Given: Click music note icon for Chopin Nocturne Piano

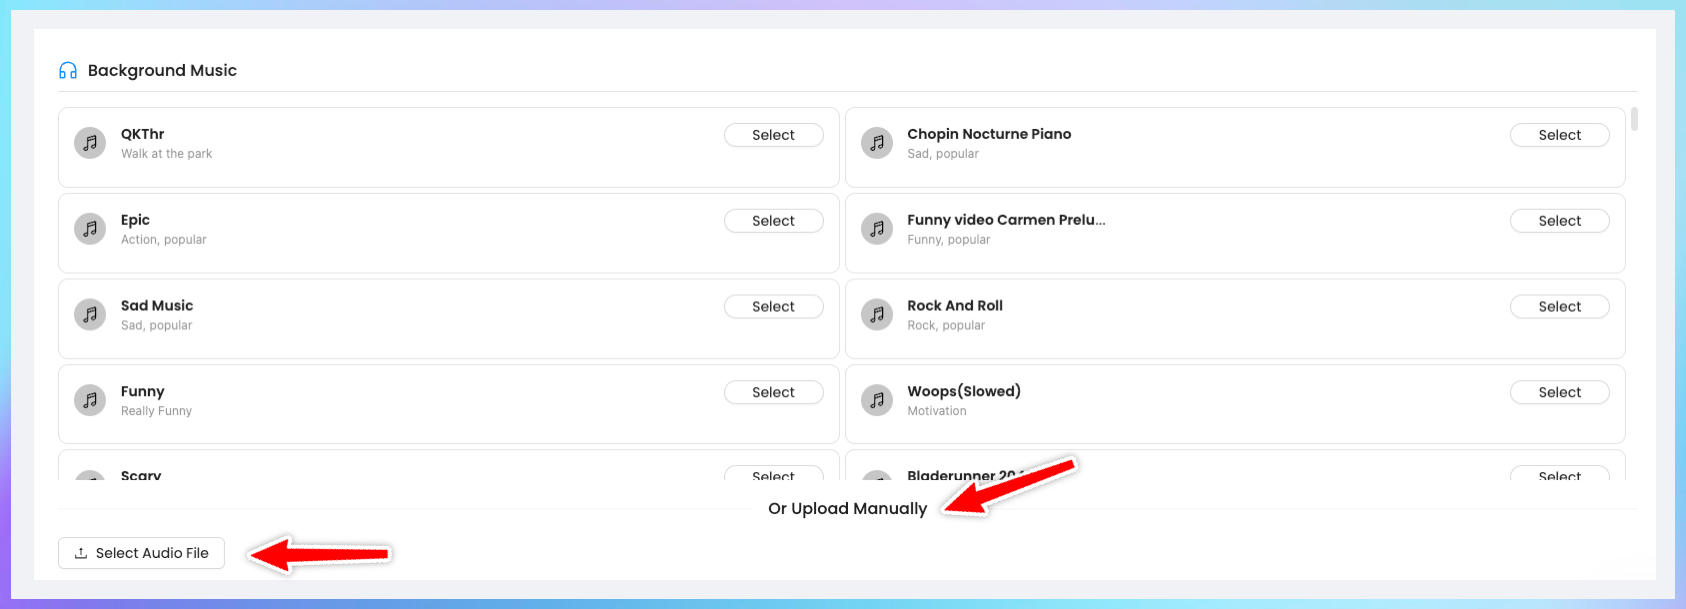Looking at the screenshot, I should 877,143.
